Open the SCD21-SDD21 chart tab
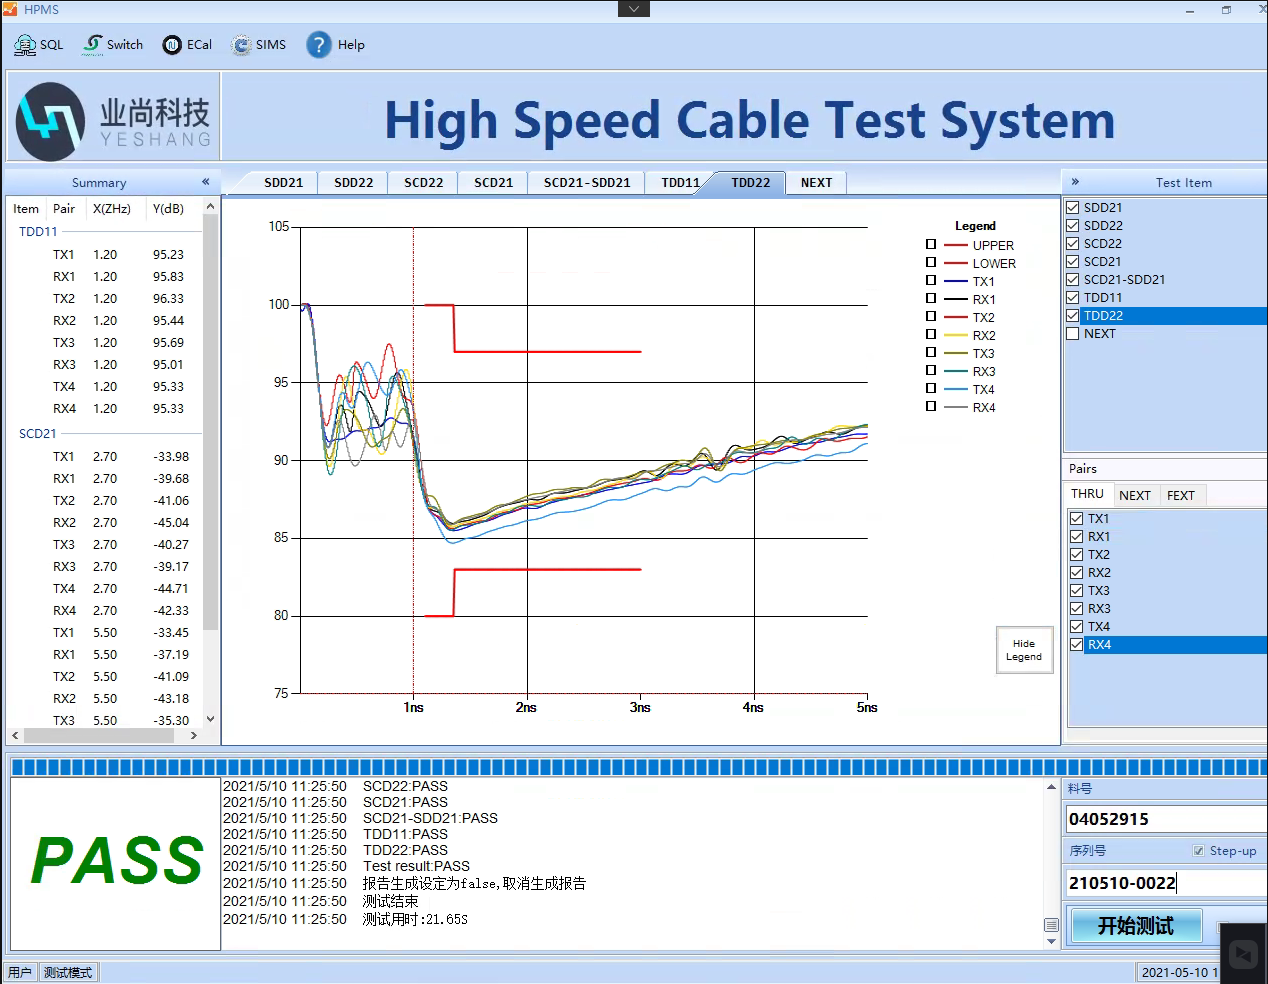 pyautogui.click(x=587, y=183)
